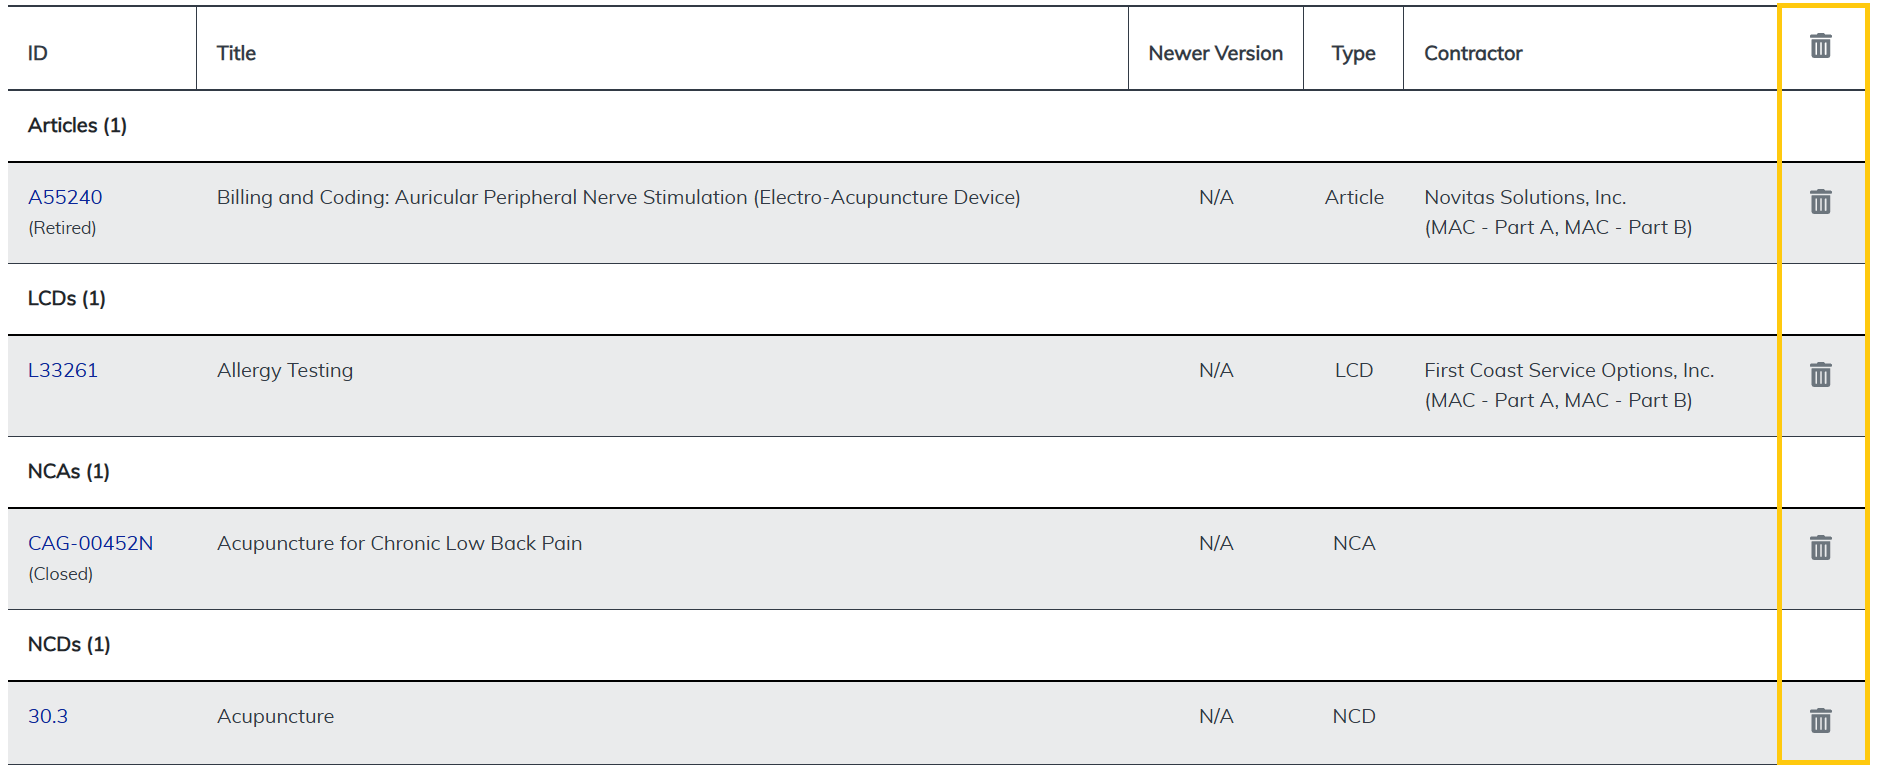Remove the 30.3 Acupuncture NCD row

coord(1820,721)
